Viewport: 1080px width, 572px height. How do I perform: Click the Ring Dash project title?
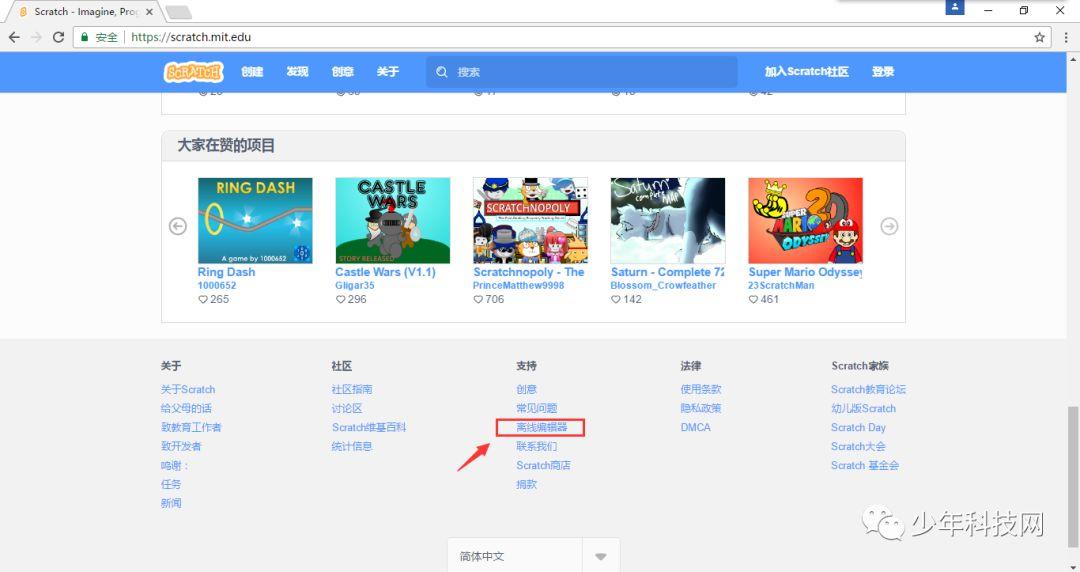[x=227, y=272]
